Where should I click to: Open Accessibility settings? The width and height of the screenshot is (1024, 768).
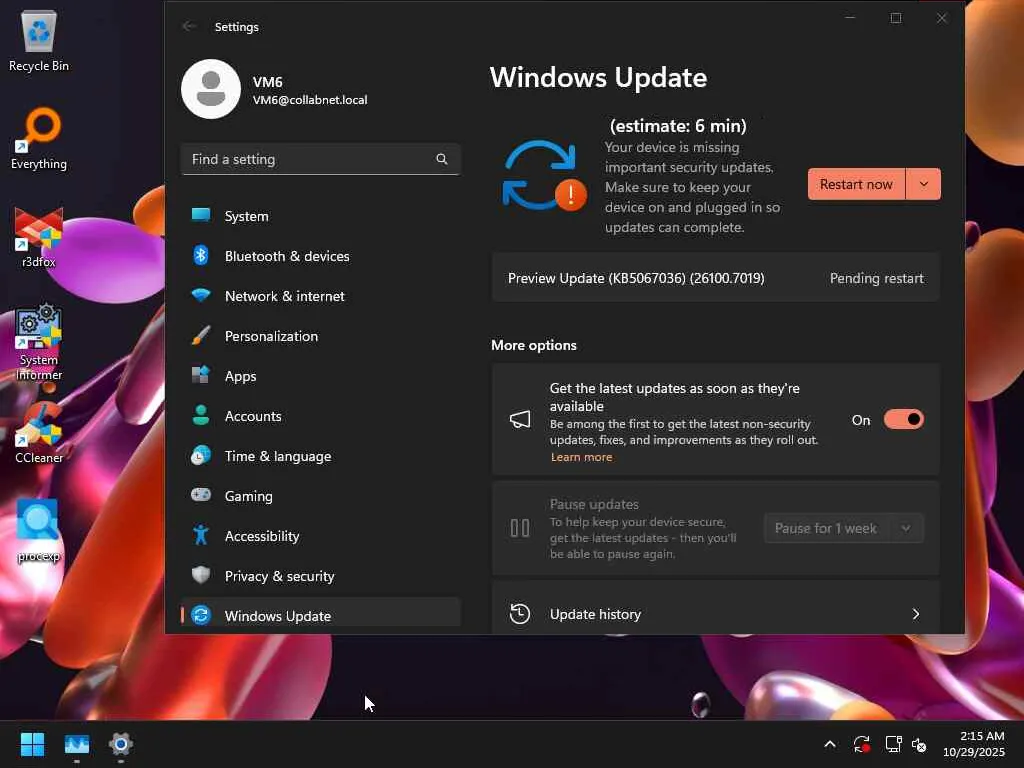[x=321, y=536]
